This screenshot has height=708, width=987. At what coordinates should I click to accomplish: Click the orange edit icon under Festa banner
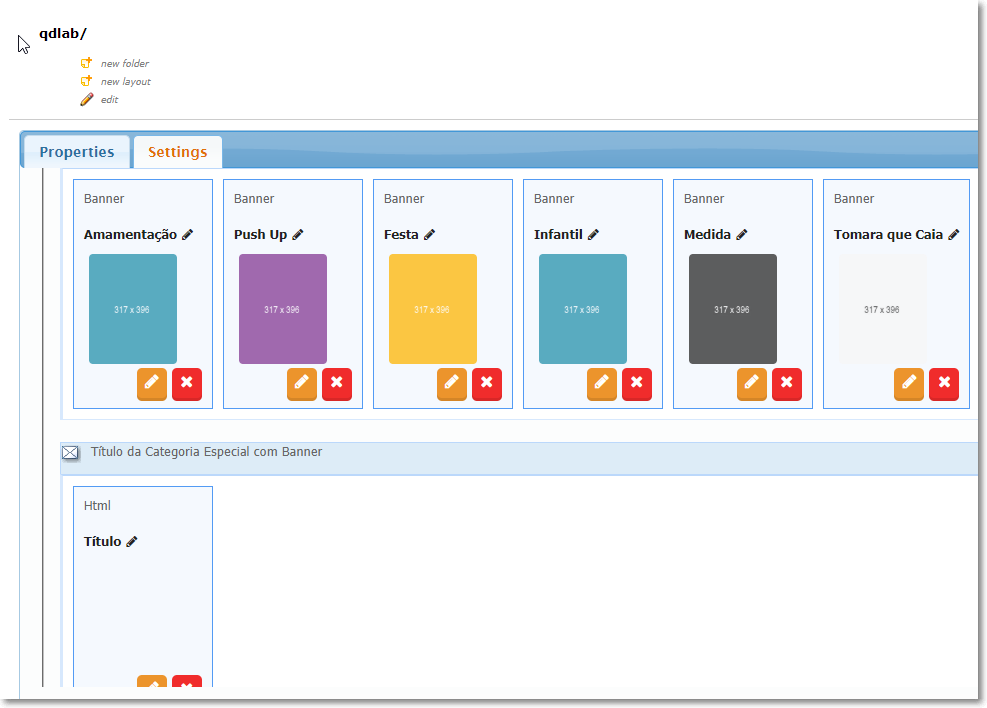(x=451, y=384)
